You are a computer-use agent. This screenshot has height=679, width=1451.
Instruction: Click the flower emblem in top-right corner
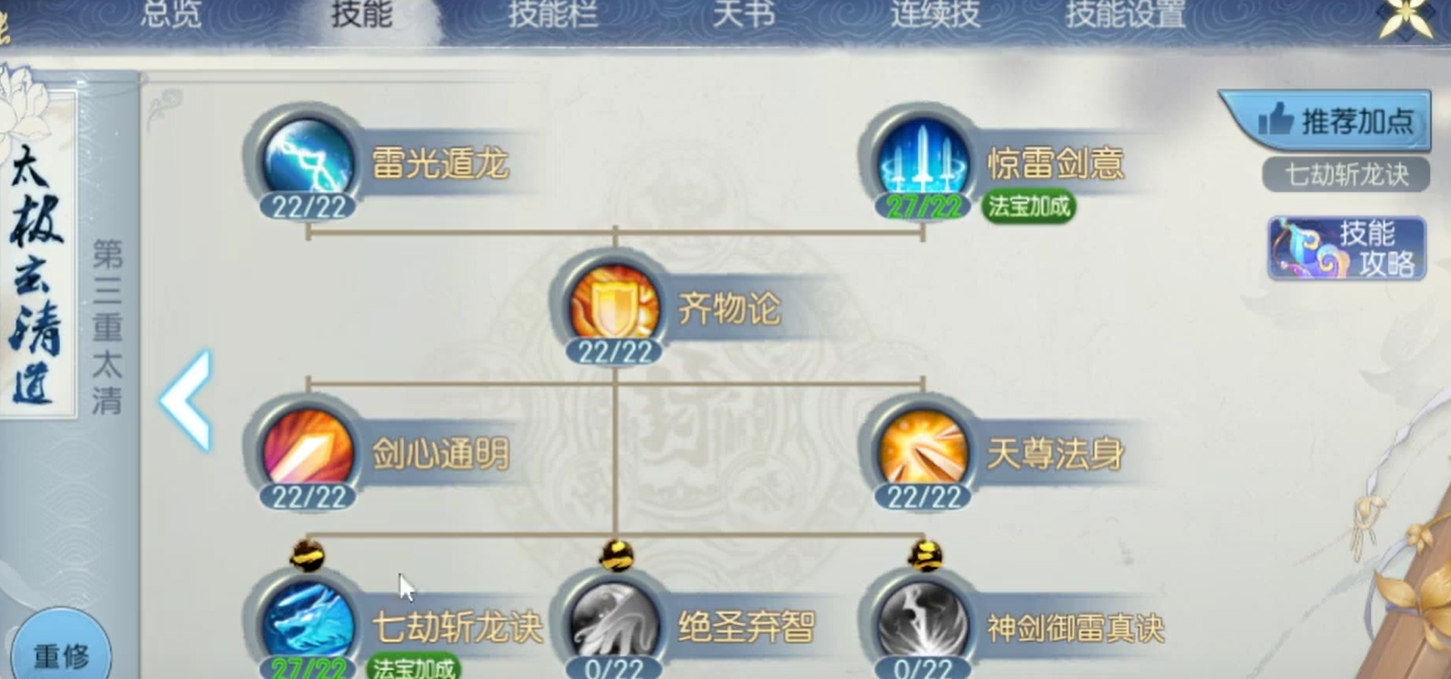(1405, 19)
